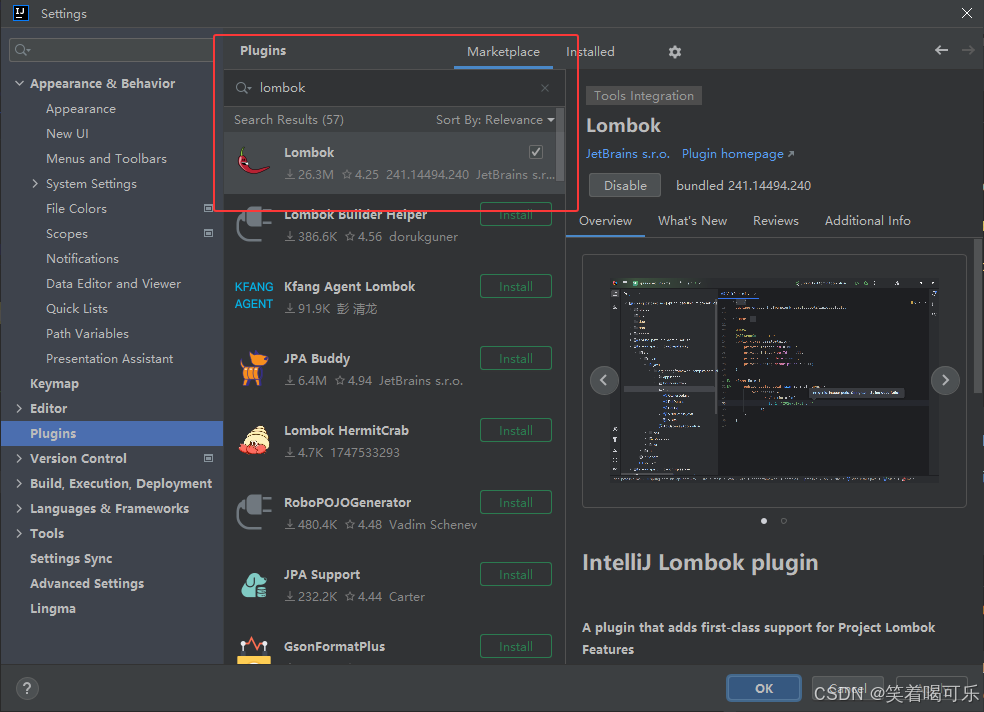Go back with the left arrow icon

click(x=941, y=50)
